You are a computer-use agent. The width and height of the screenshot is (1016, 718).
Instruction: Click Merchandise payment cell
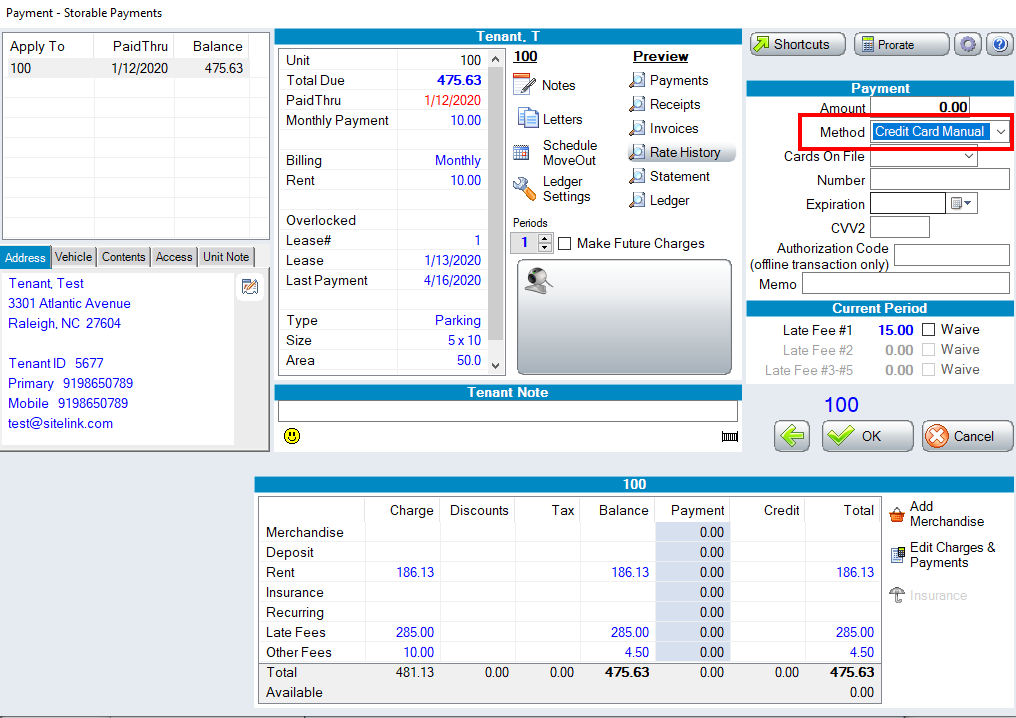(x=693, y=532)
